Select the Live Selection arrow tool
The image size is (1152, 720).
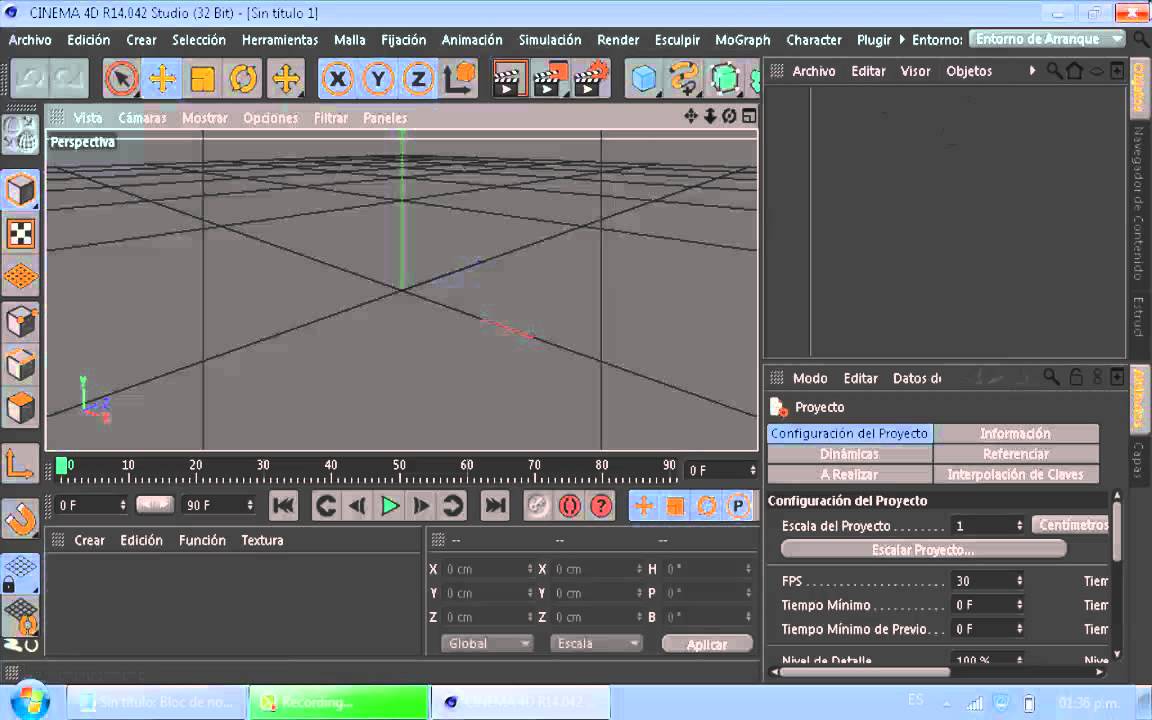[x=122, y=79]
